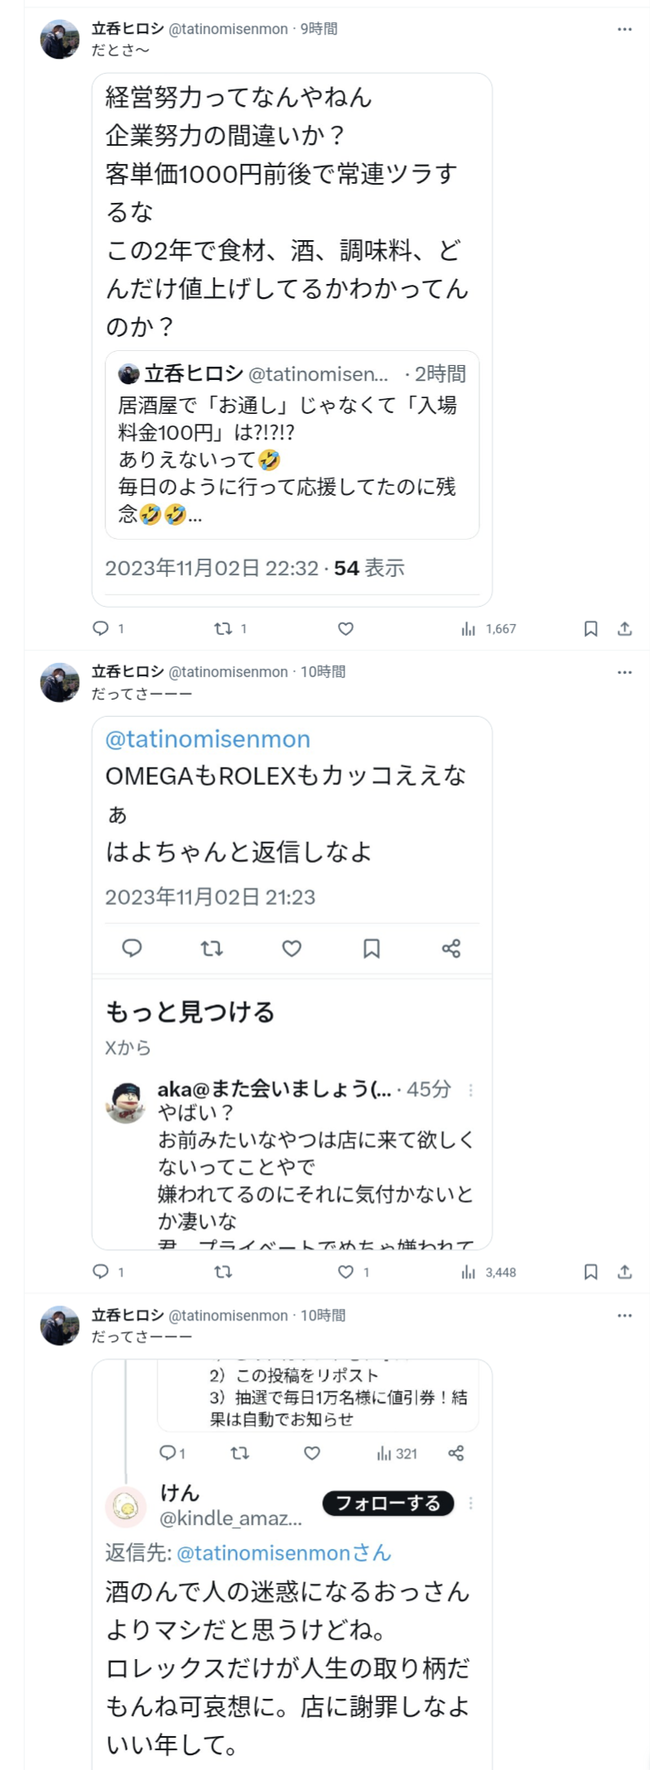Repost the post with 3,448 views

(223, 1272)
